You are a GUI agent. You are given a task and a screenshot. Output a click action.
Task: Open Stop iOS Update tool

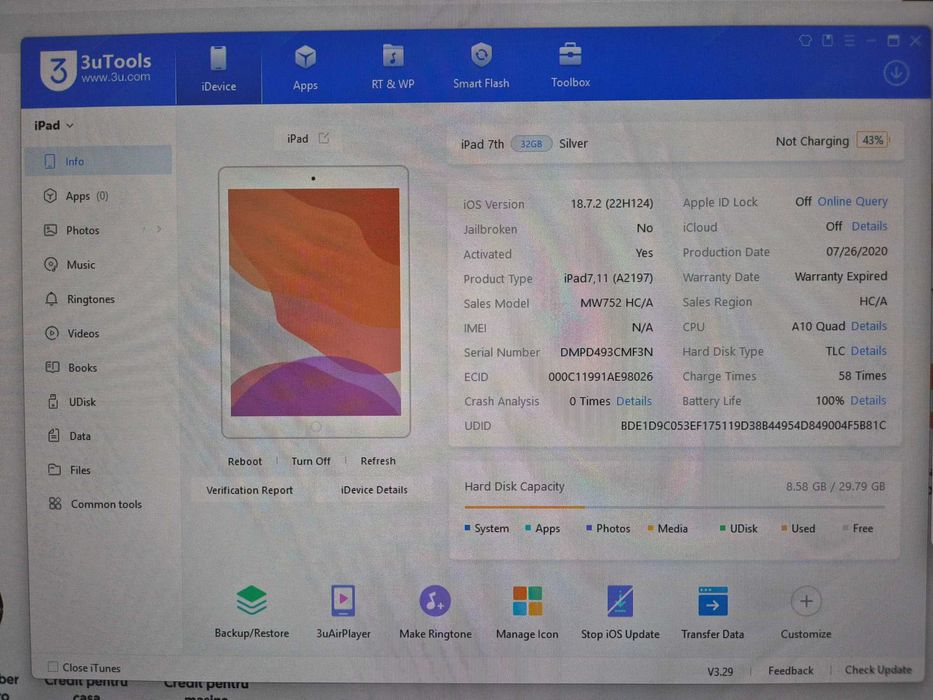620,611
